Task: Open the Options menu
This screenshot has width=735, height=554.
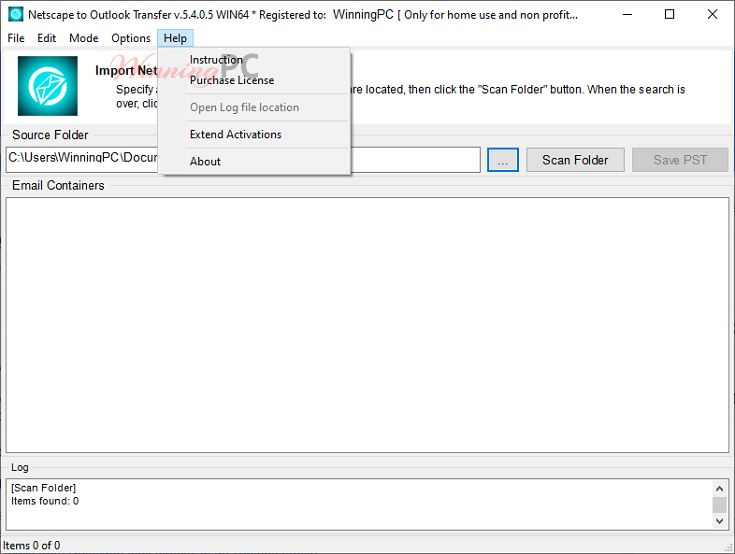Action: 131,38
